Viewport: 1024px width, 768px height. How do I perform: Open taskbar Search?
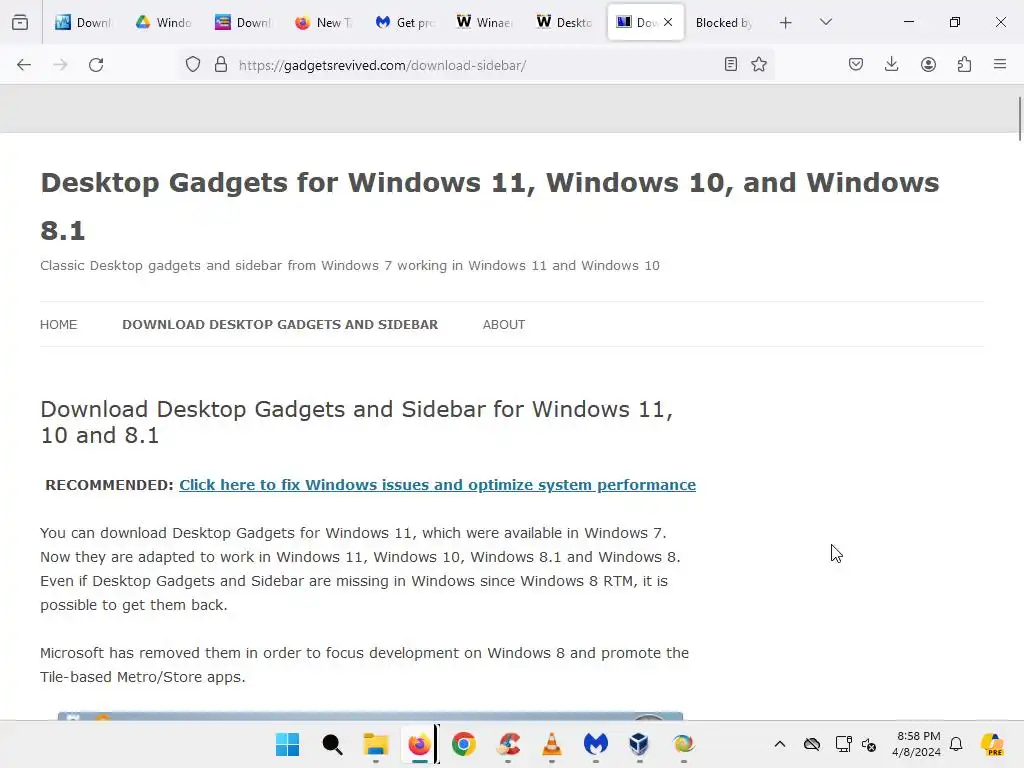click(x=332, y=744)
